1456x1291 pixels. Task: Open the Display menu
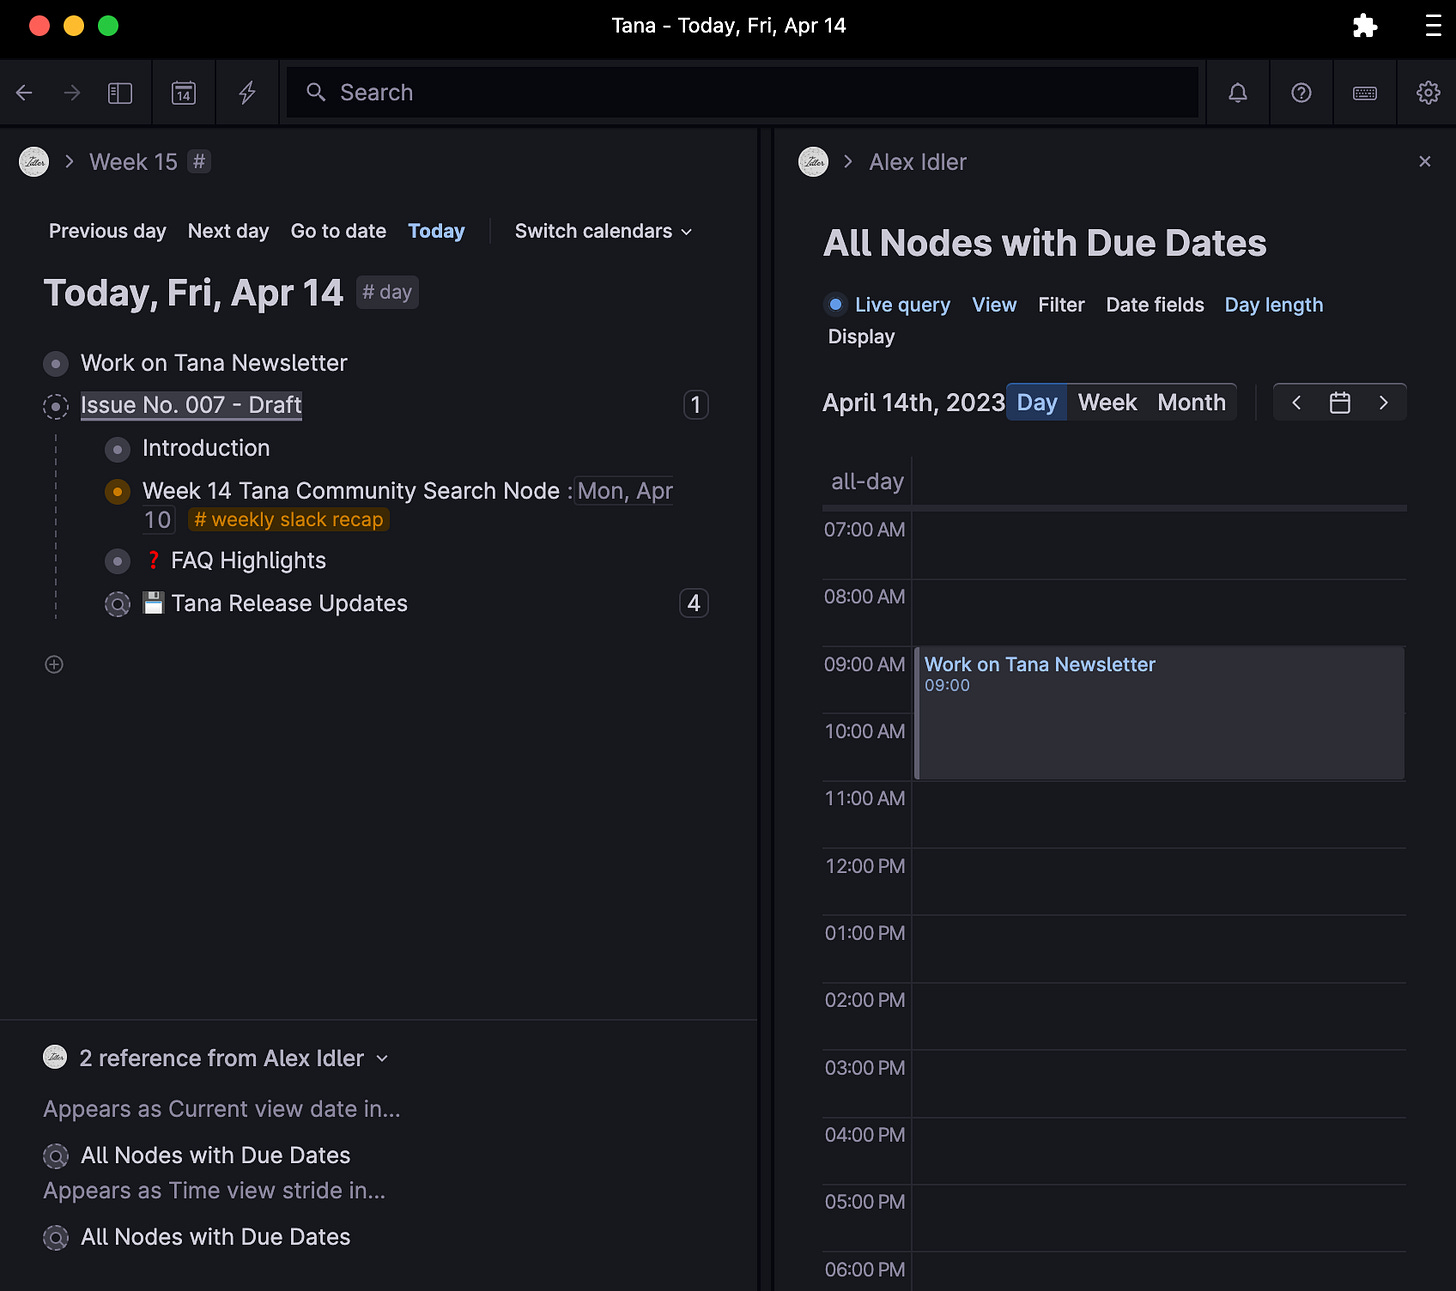861,337
